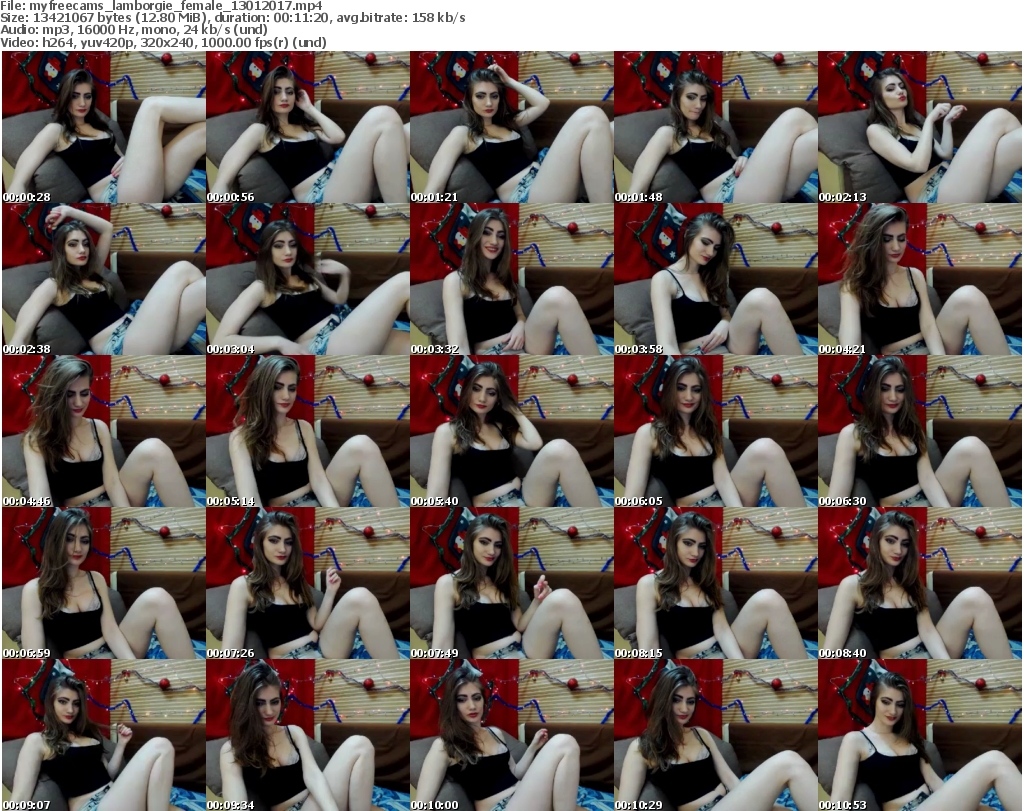Click the thumbnail frame at 00:03:58
The height and width of the screenshot is (811, 1024).
pyautogui.click(x=716, y=279)
